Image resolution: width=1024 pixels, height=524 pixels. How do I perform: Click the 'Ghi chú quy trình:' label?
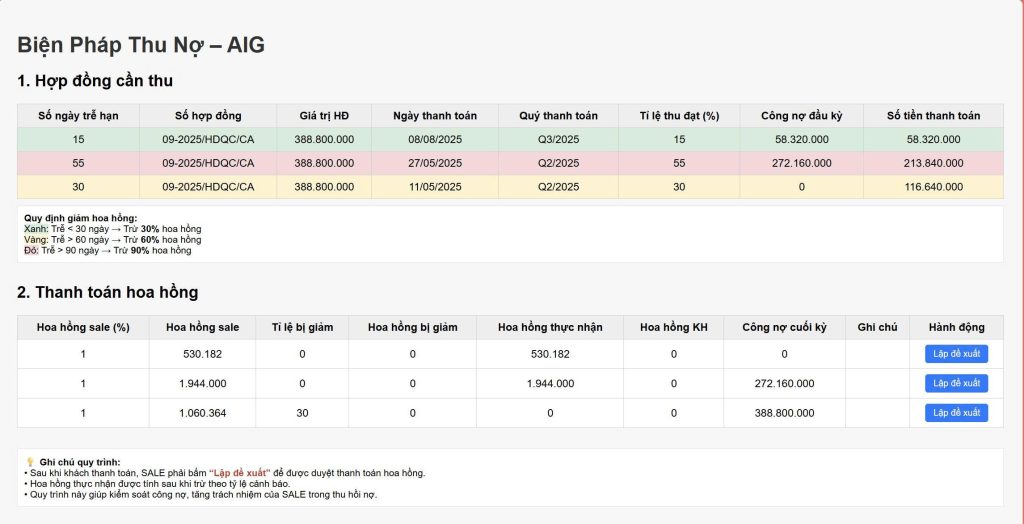(x=80, y=462)
